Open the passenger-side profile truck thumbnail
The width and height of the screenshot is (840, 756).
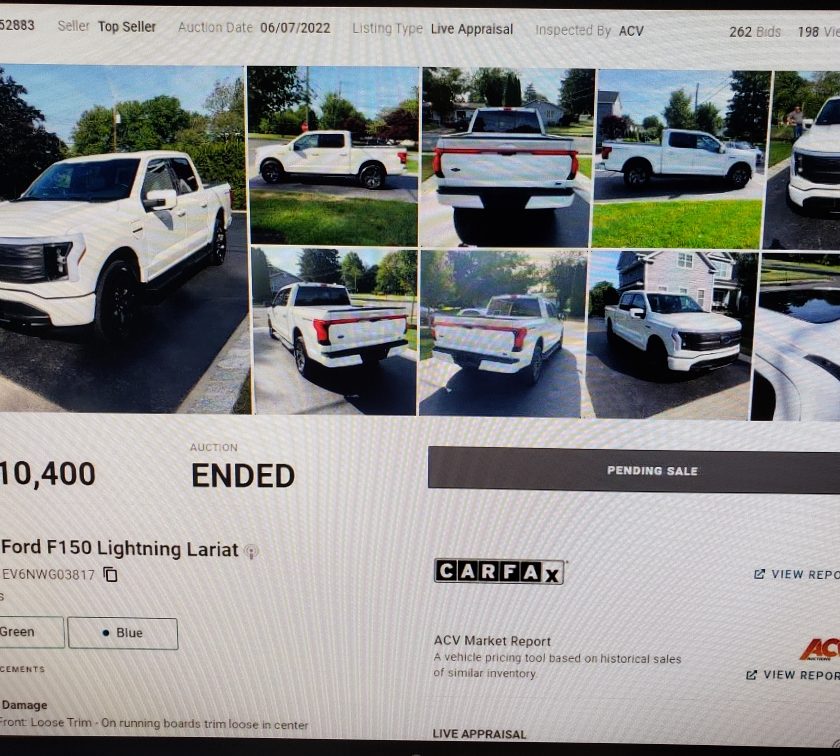pos(681,159)
